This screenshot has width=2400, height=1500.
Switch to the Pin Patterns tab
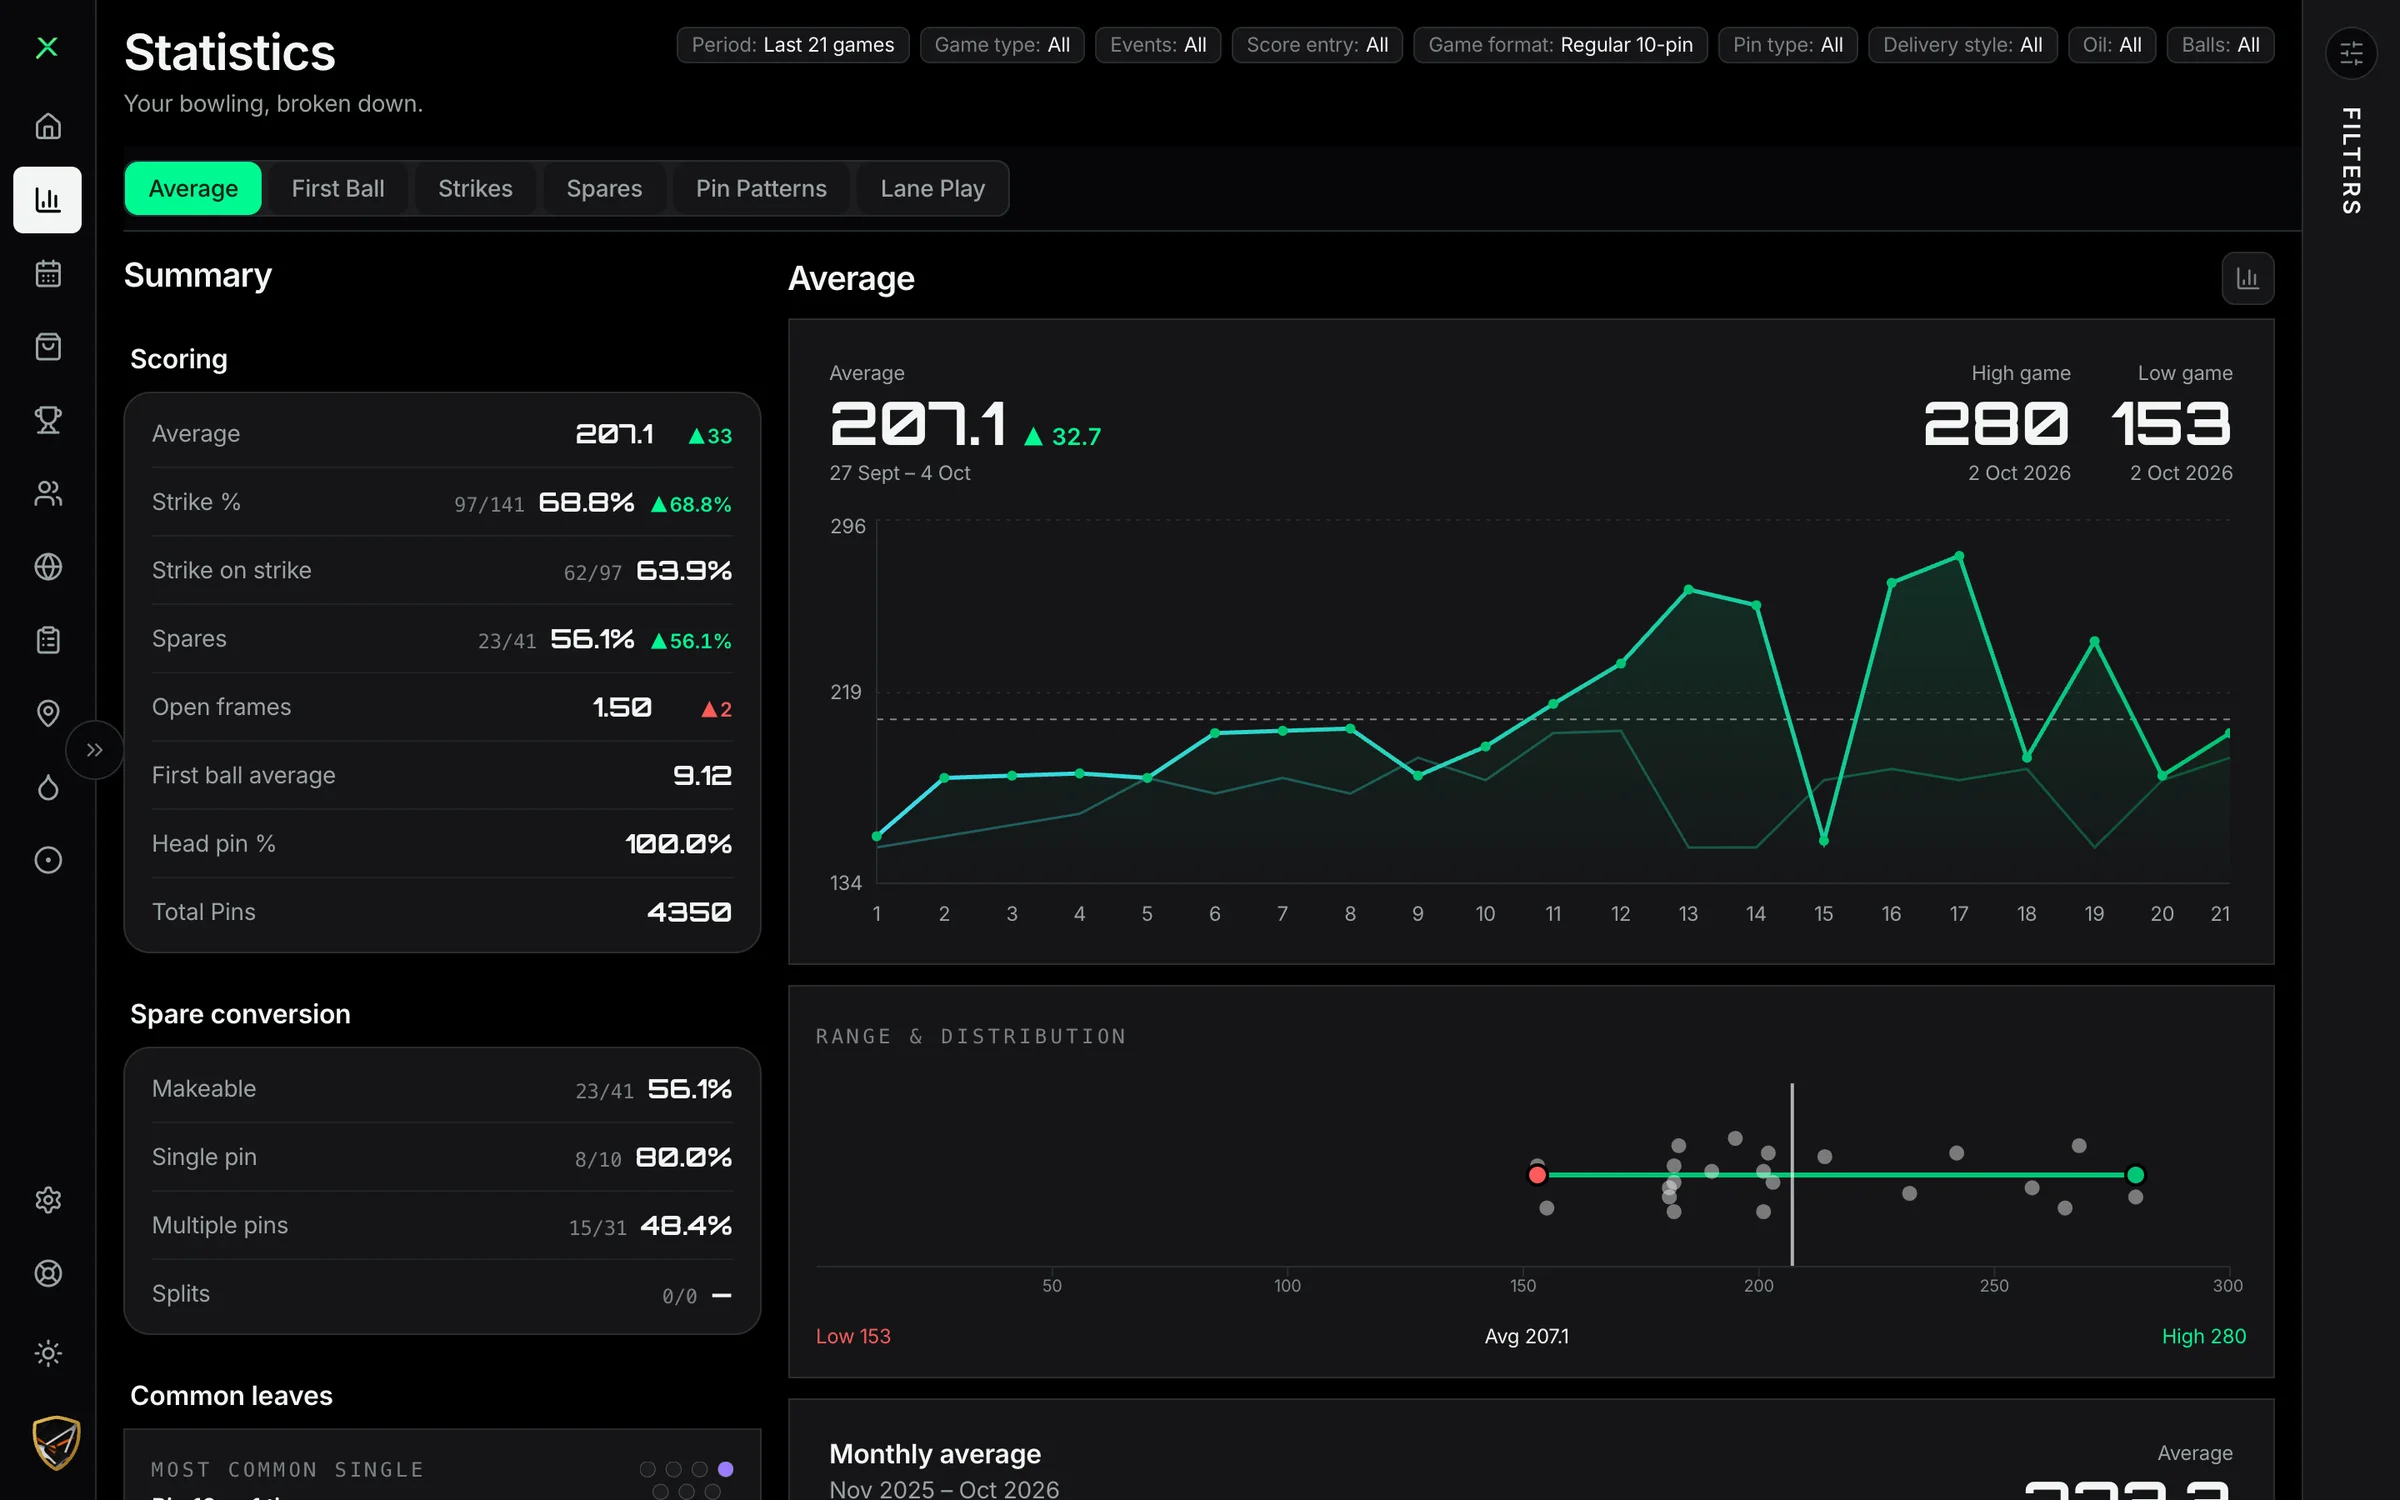pos(761,188)
